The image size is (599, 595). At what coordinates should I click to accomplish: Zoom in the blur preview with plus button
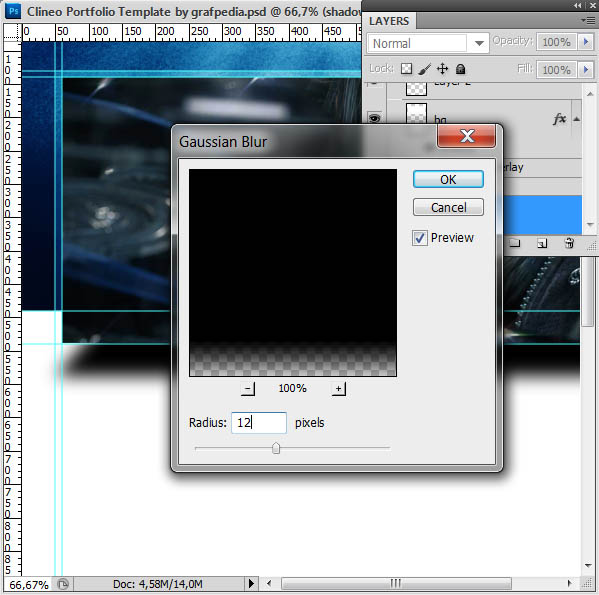pyautogui.click(x=338, y=389)
